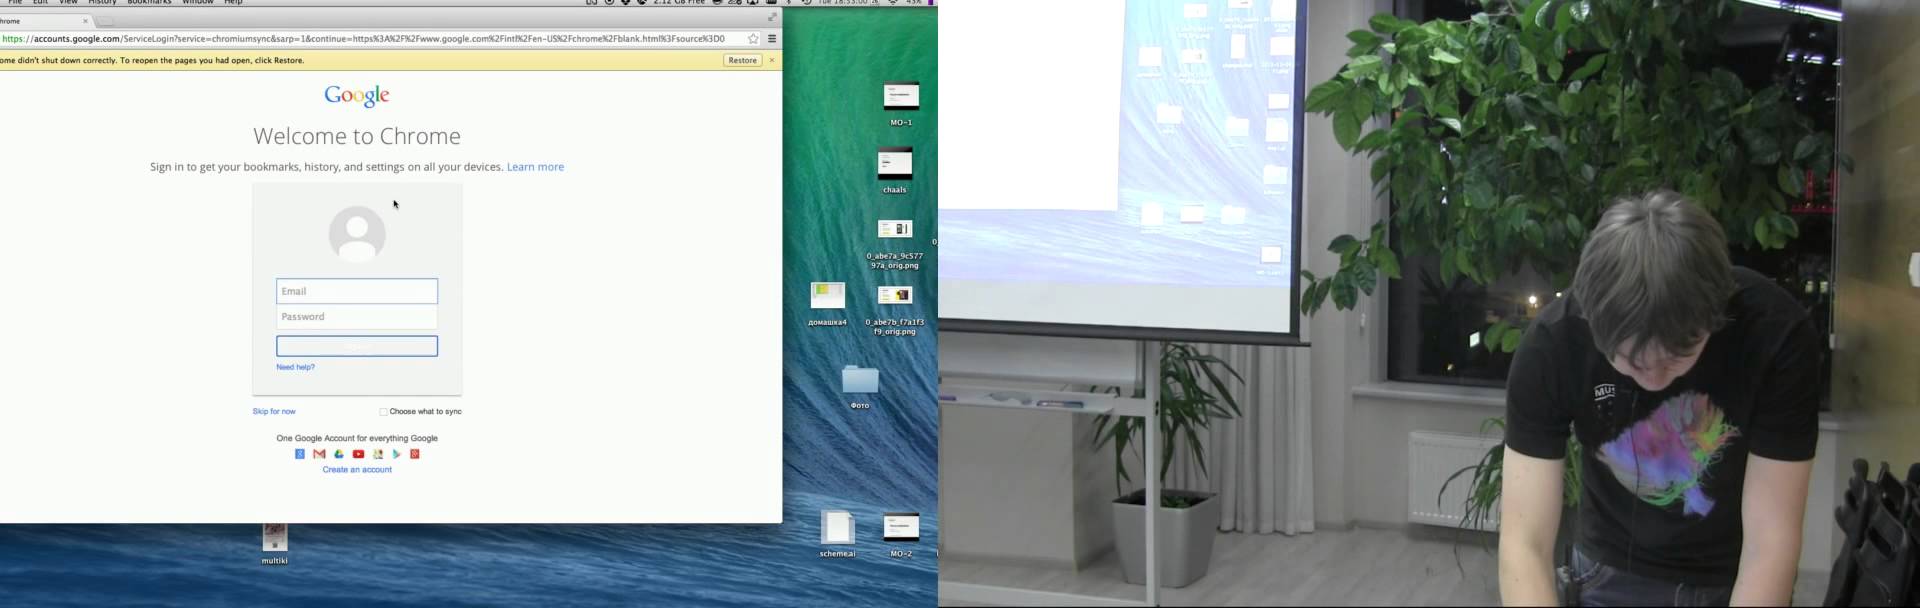This screenshot has width=1920, height=608.
Task: Click the Restore button in the infobar
Action: coord(742,60)
